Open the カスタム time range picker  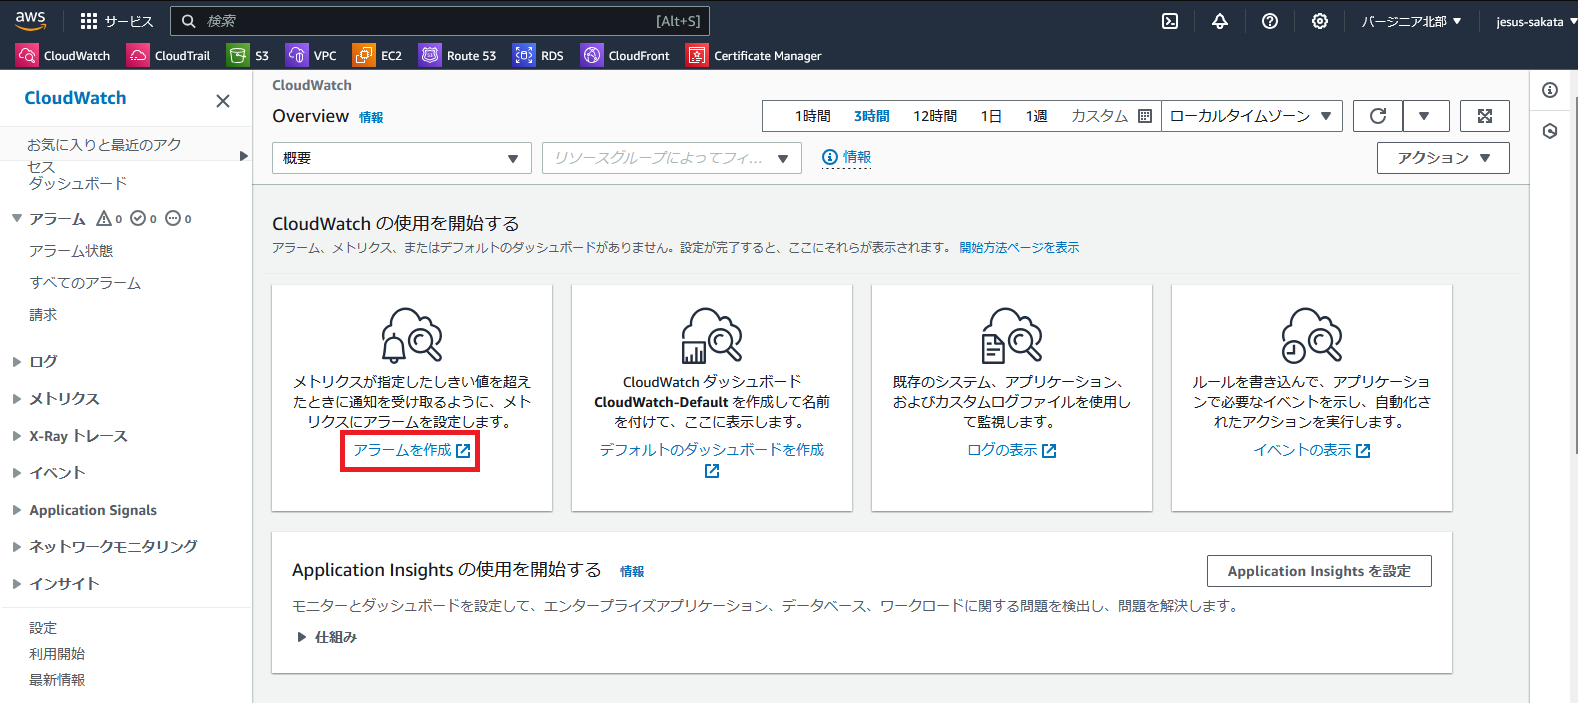1111,116
